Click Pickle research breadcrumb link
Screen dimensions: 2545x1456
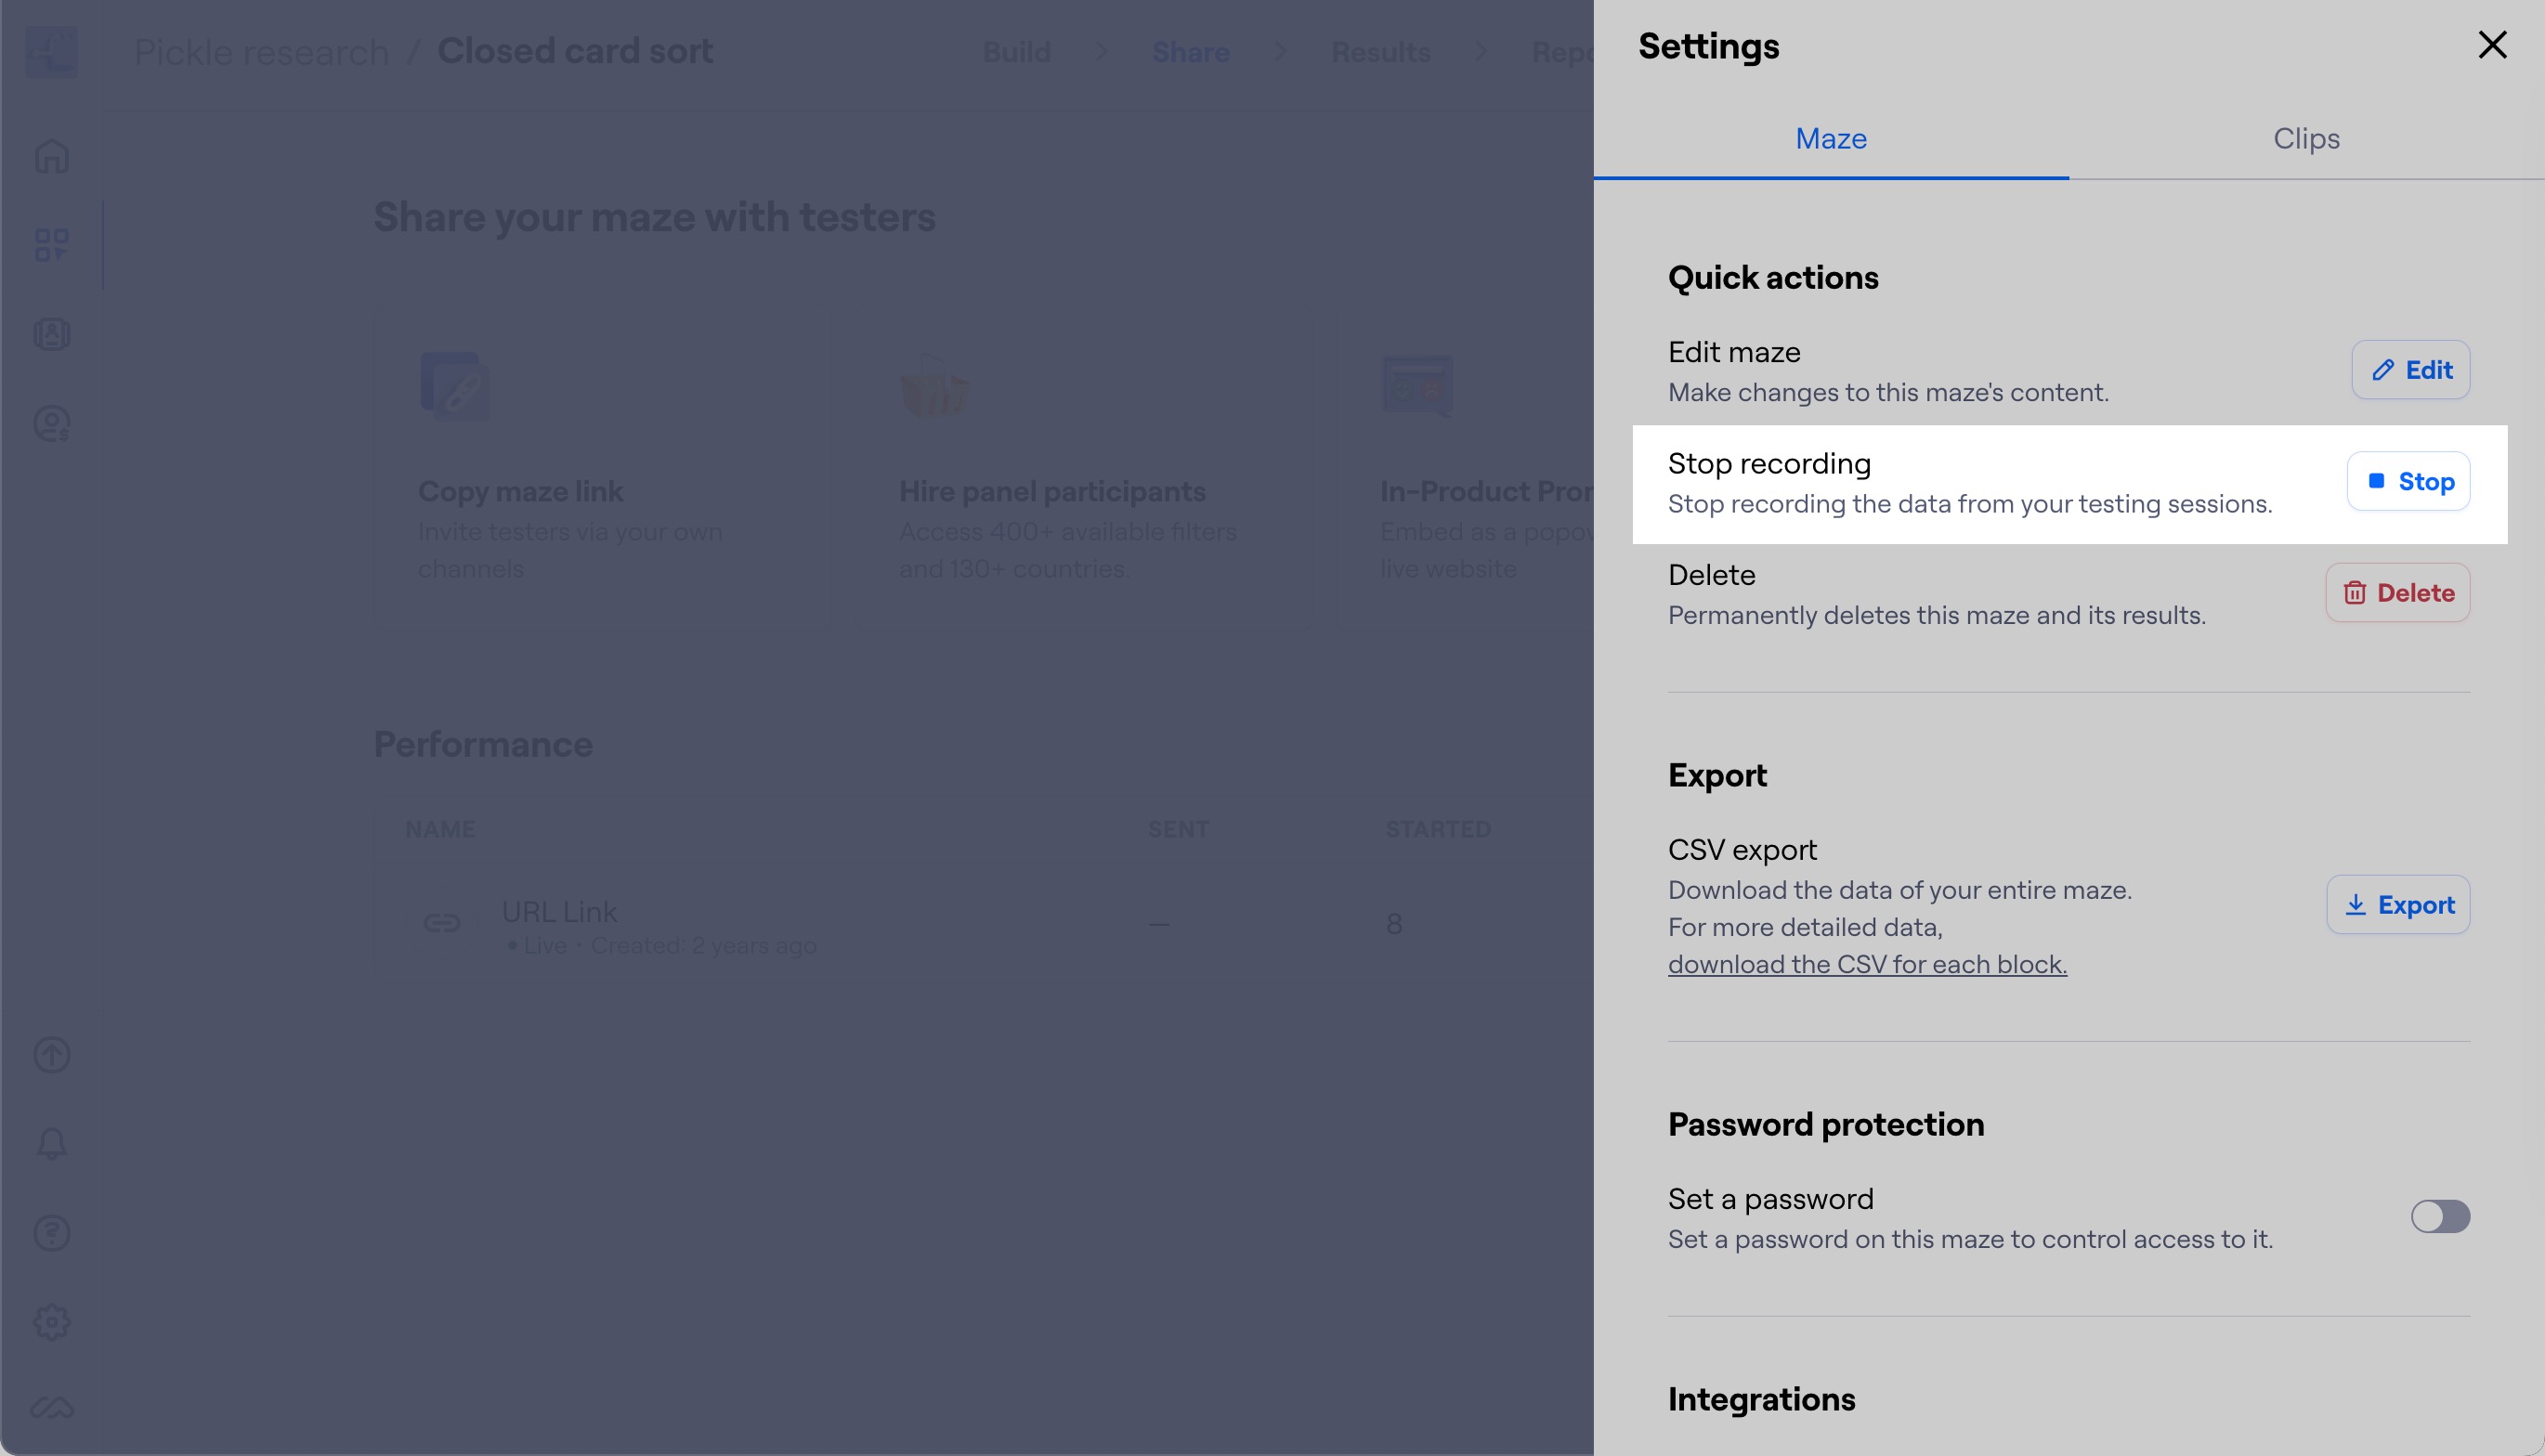click(262, 52)
